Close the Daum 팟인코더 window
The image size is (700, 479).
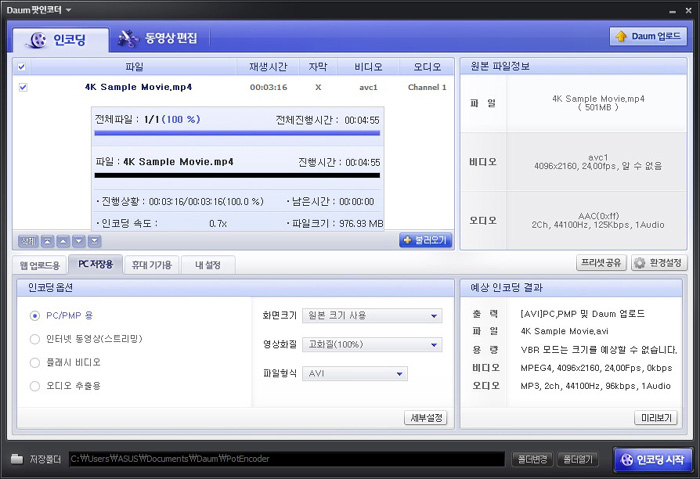tap(688, 10)
